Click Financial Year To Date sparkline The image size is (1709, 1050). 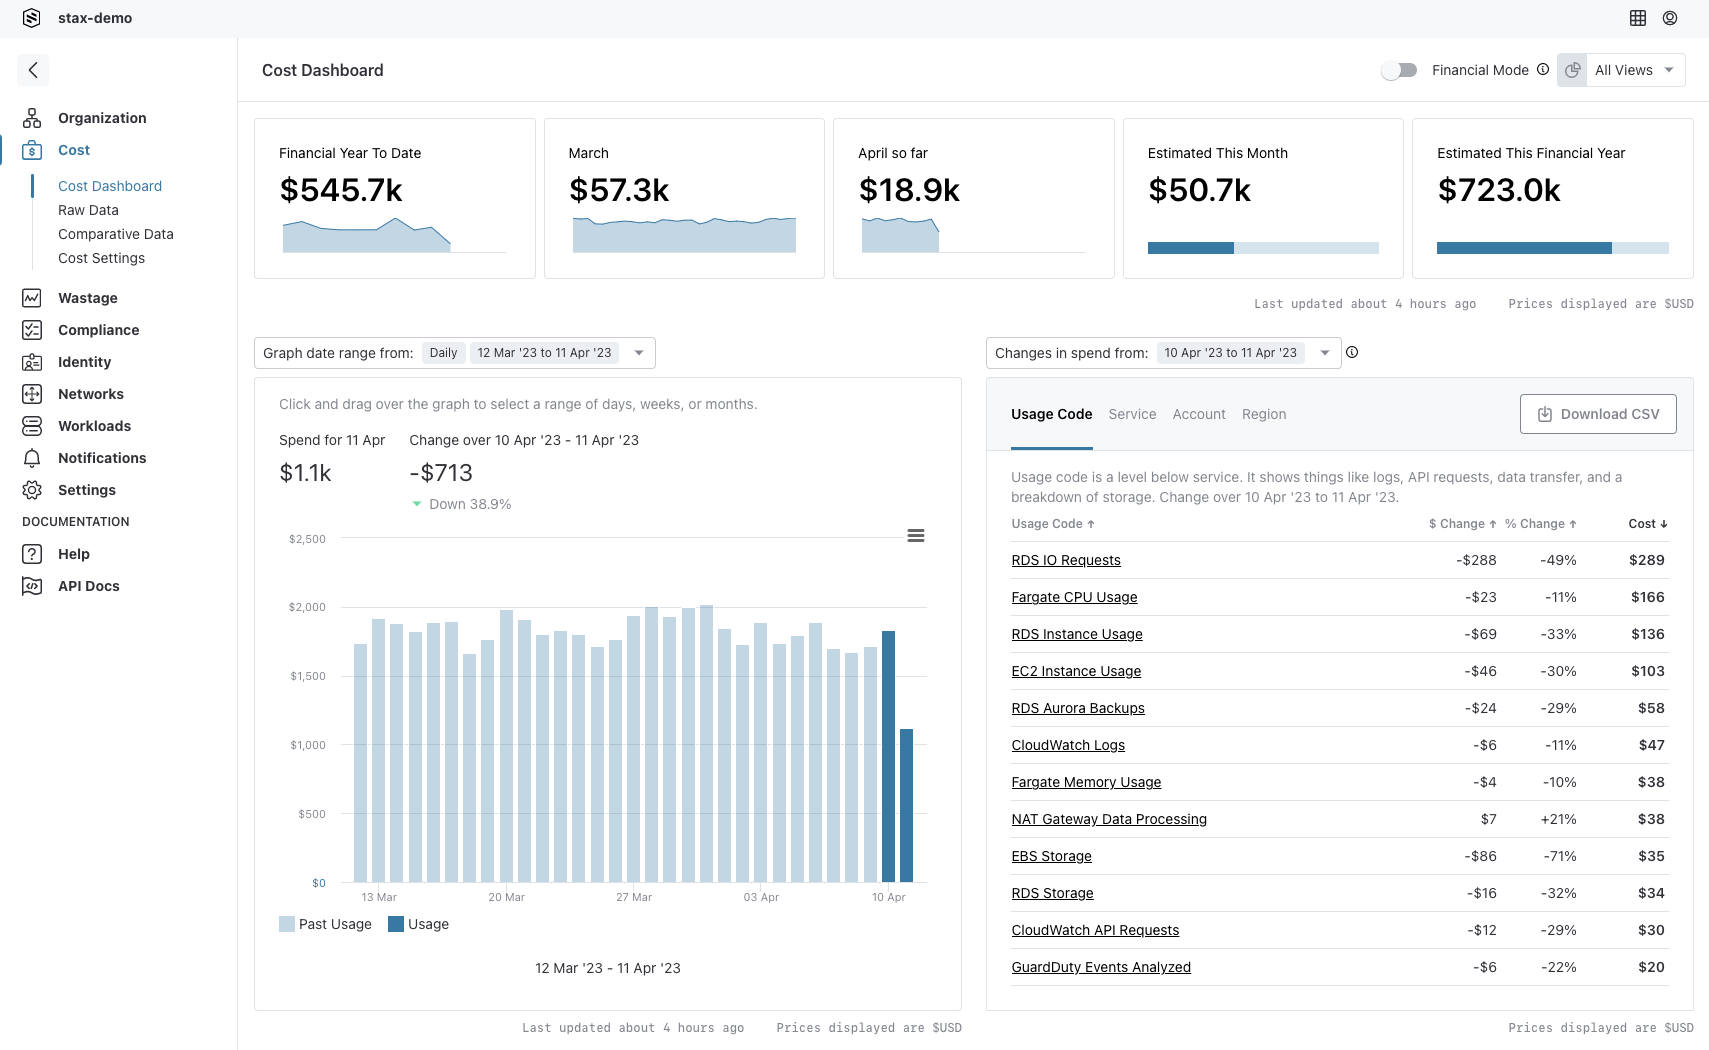[395, 234]
